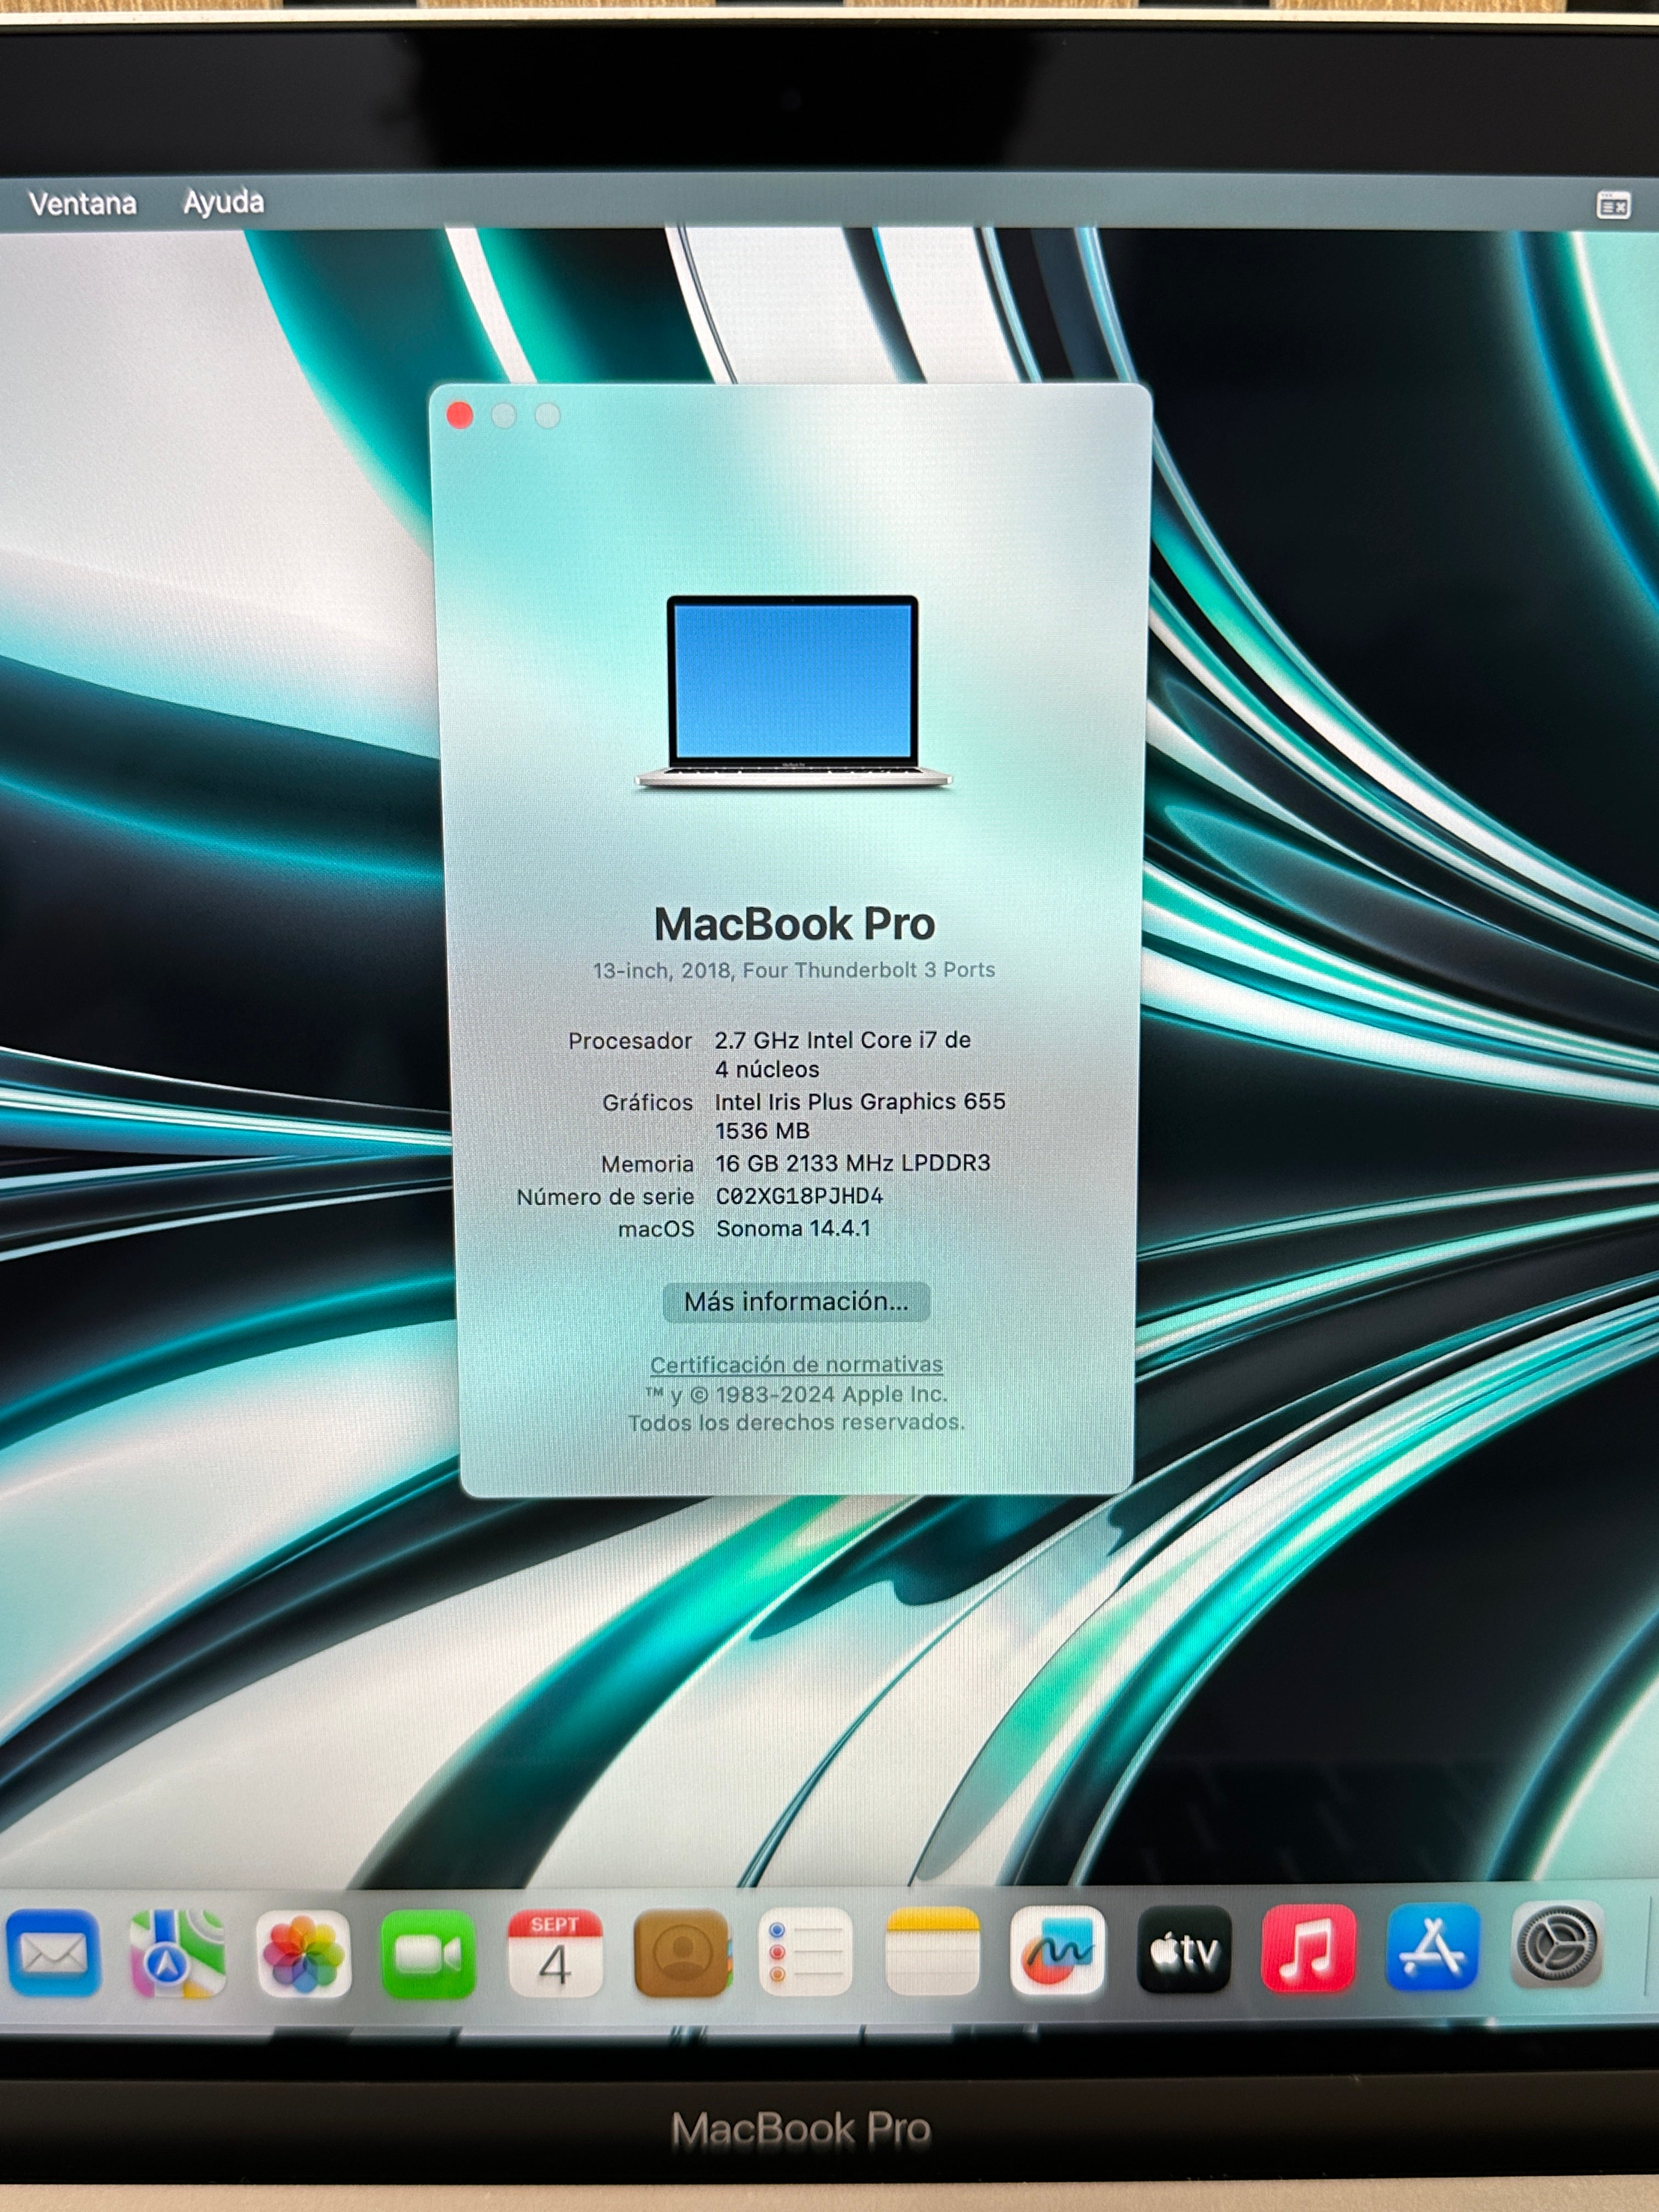Click 16 GB 2133 MHz LPDDR3 text
Viewport: 1659px width, 2212px height.
(852, 1163)
